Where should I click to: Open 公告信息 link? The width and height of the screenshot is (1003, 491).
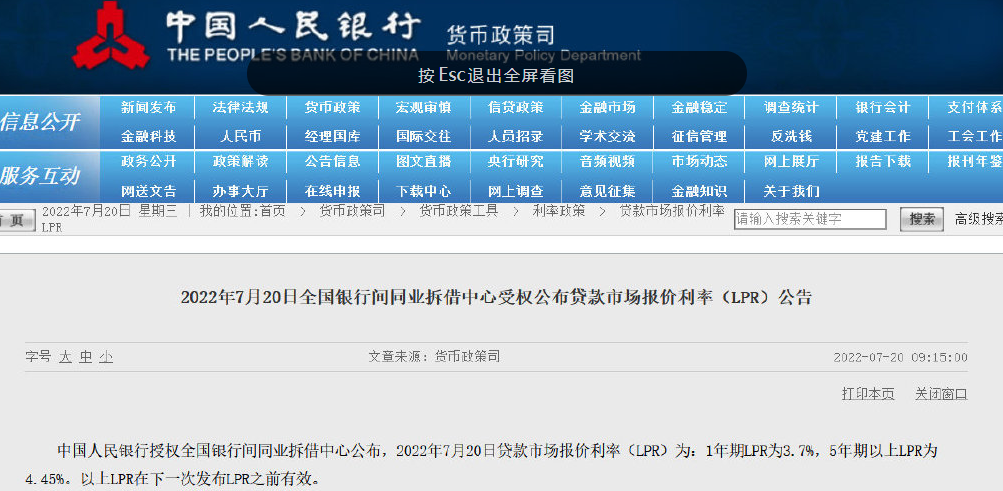(333, 161)
